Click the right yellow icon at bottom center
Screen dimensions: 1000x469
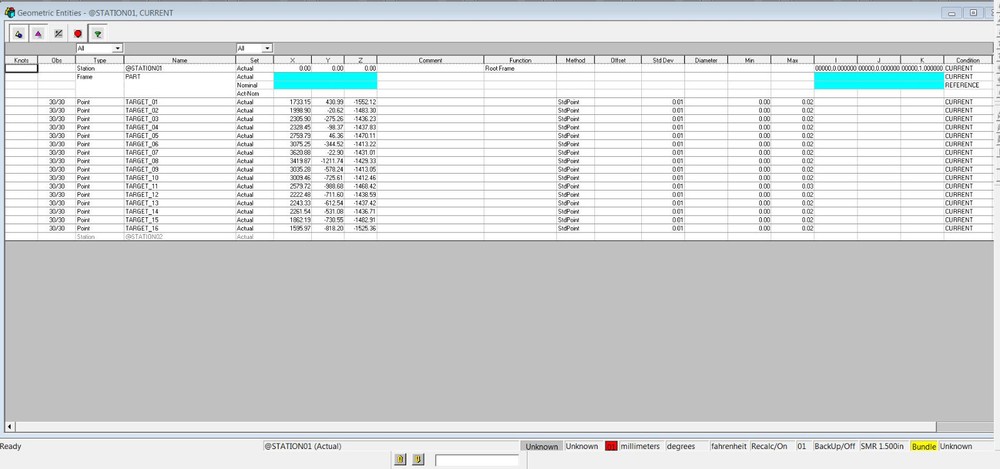coord(418,459)
